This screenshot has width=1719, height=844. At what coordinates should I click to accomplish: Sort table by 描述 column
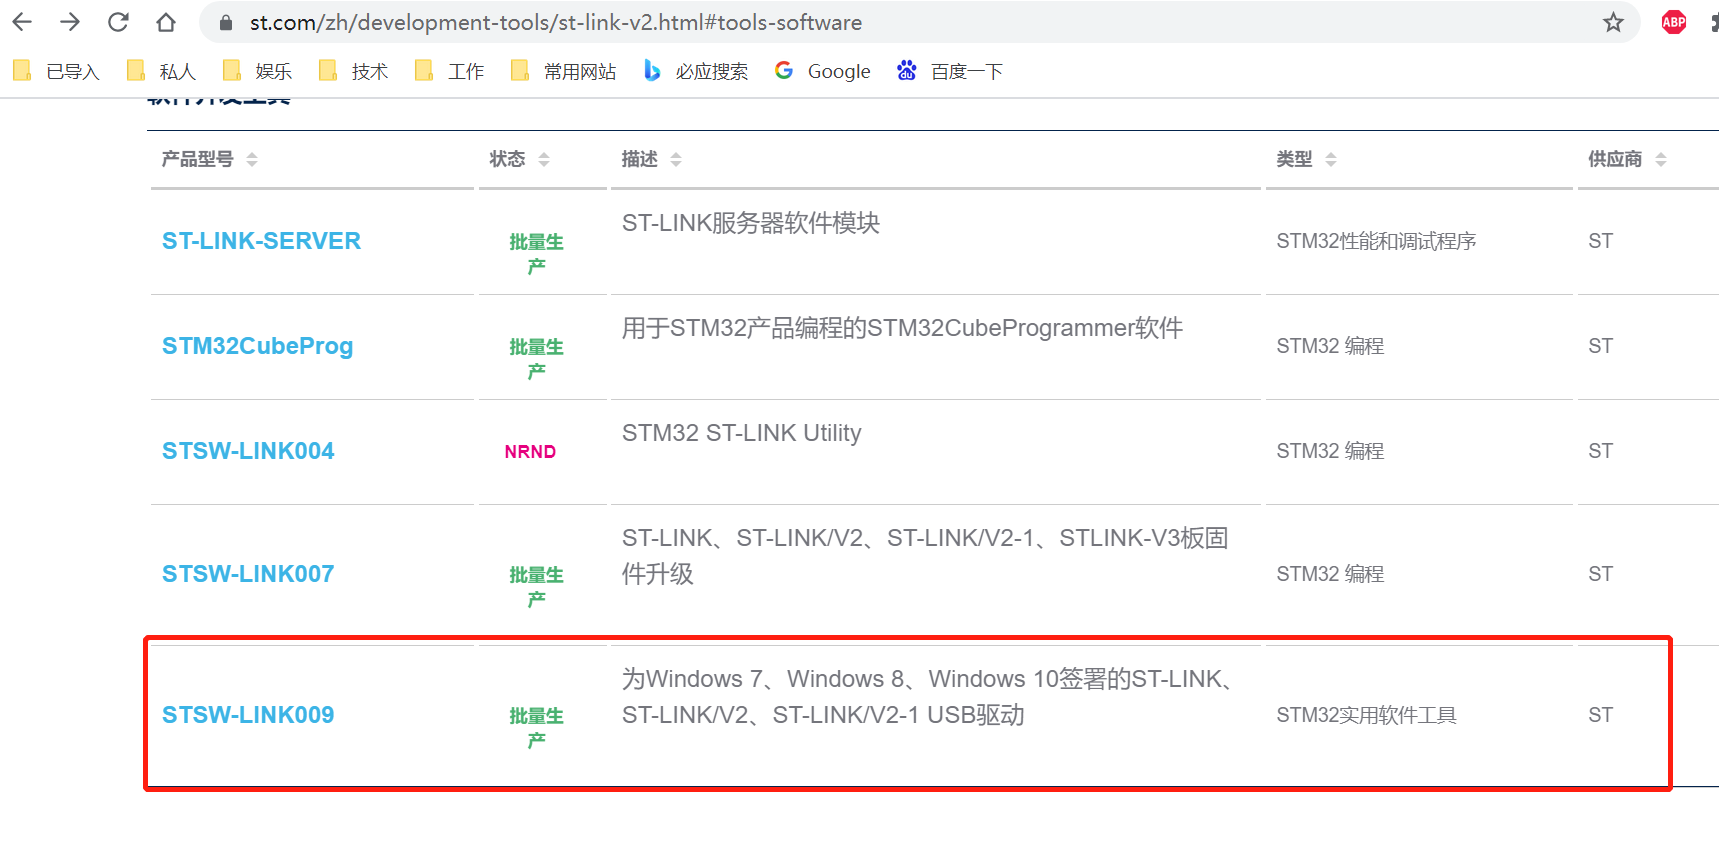(x=651, y=159)
